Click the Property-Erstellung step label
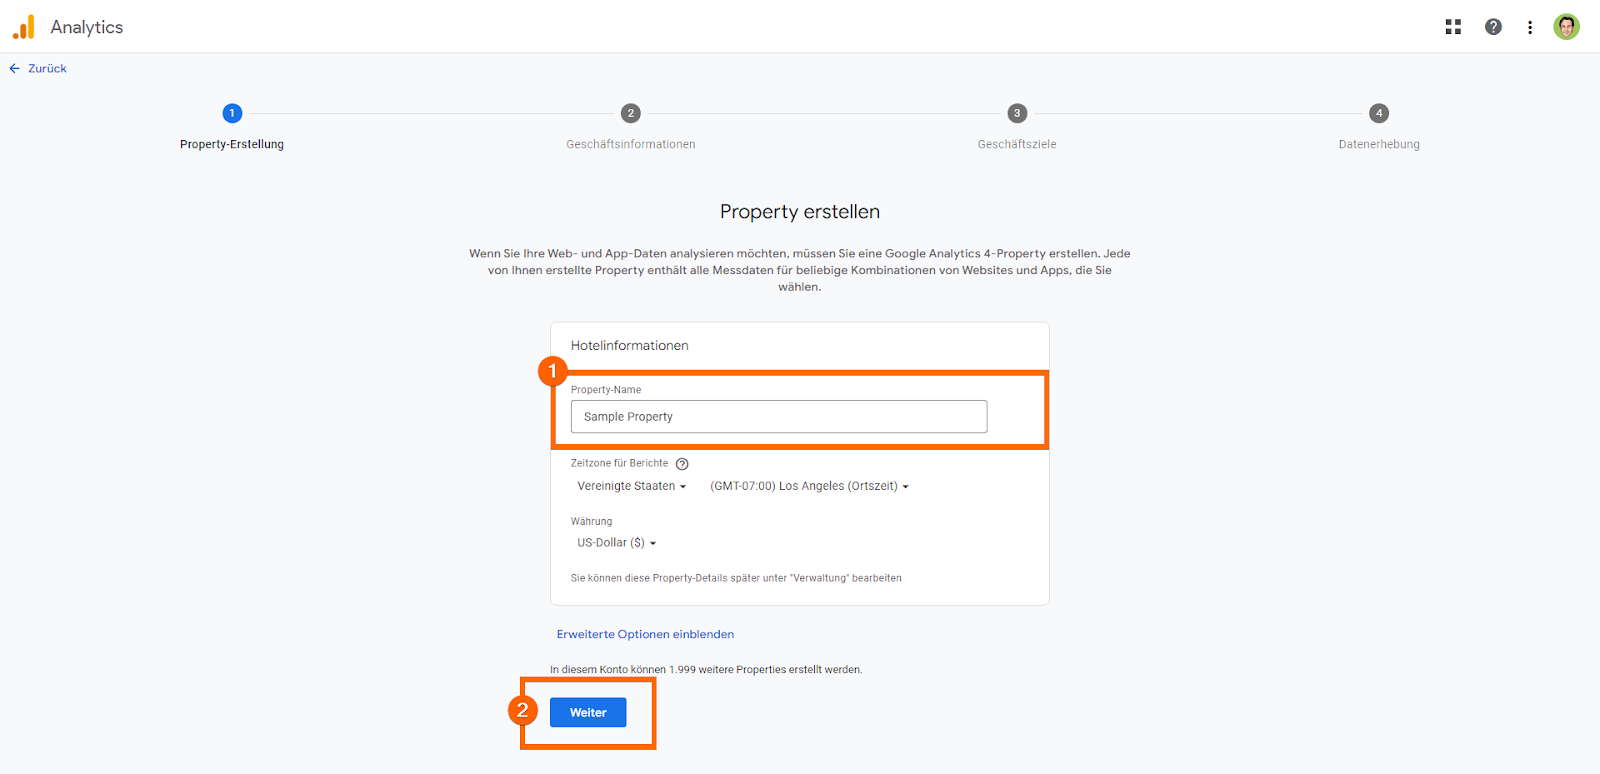Screen dimensions: 1600x774 coord(232,144)
